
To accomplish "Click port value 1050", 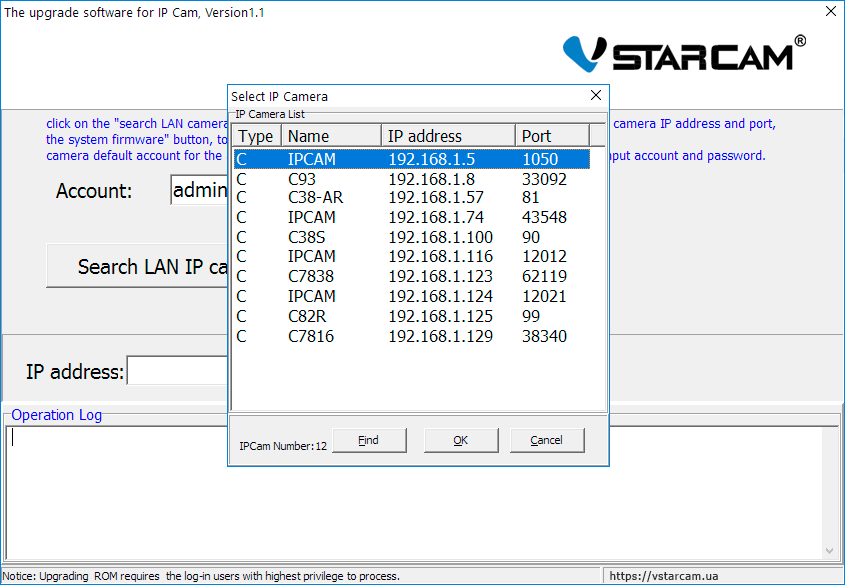I will tap(540, 159).
